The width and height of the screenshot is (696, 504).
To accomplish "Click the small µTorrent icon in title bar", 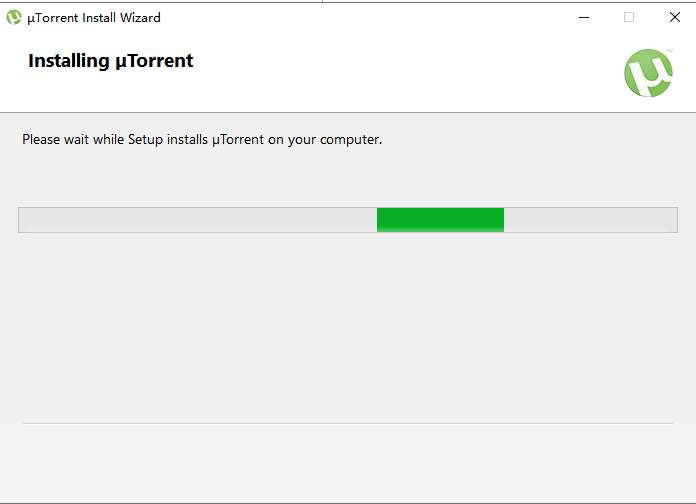I will click(14, 17).
